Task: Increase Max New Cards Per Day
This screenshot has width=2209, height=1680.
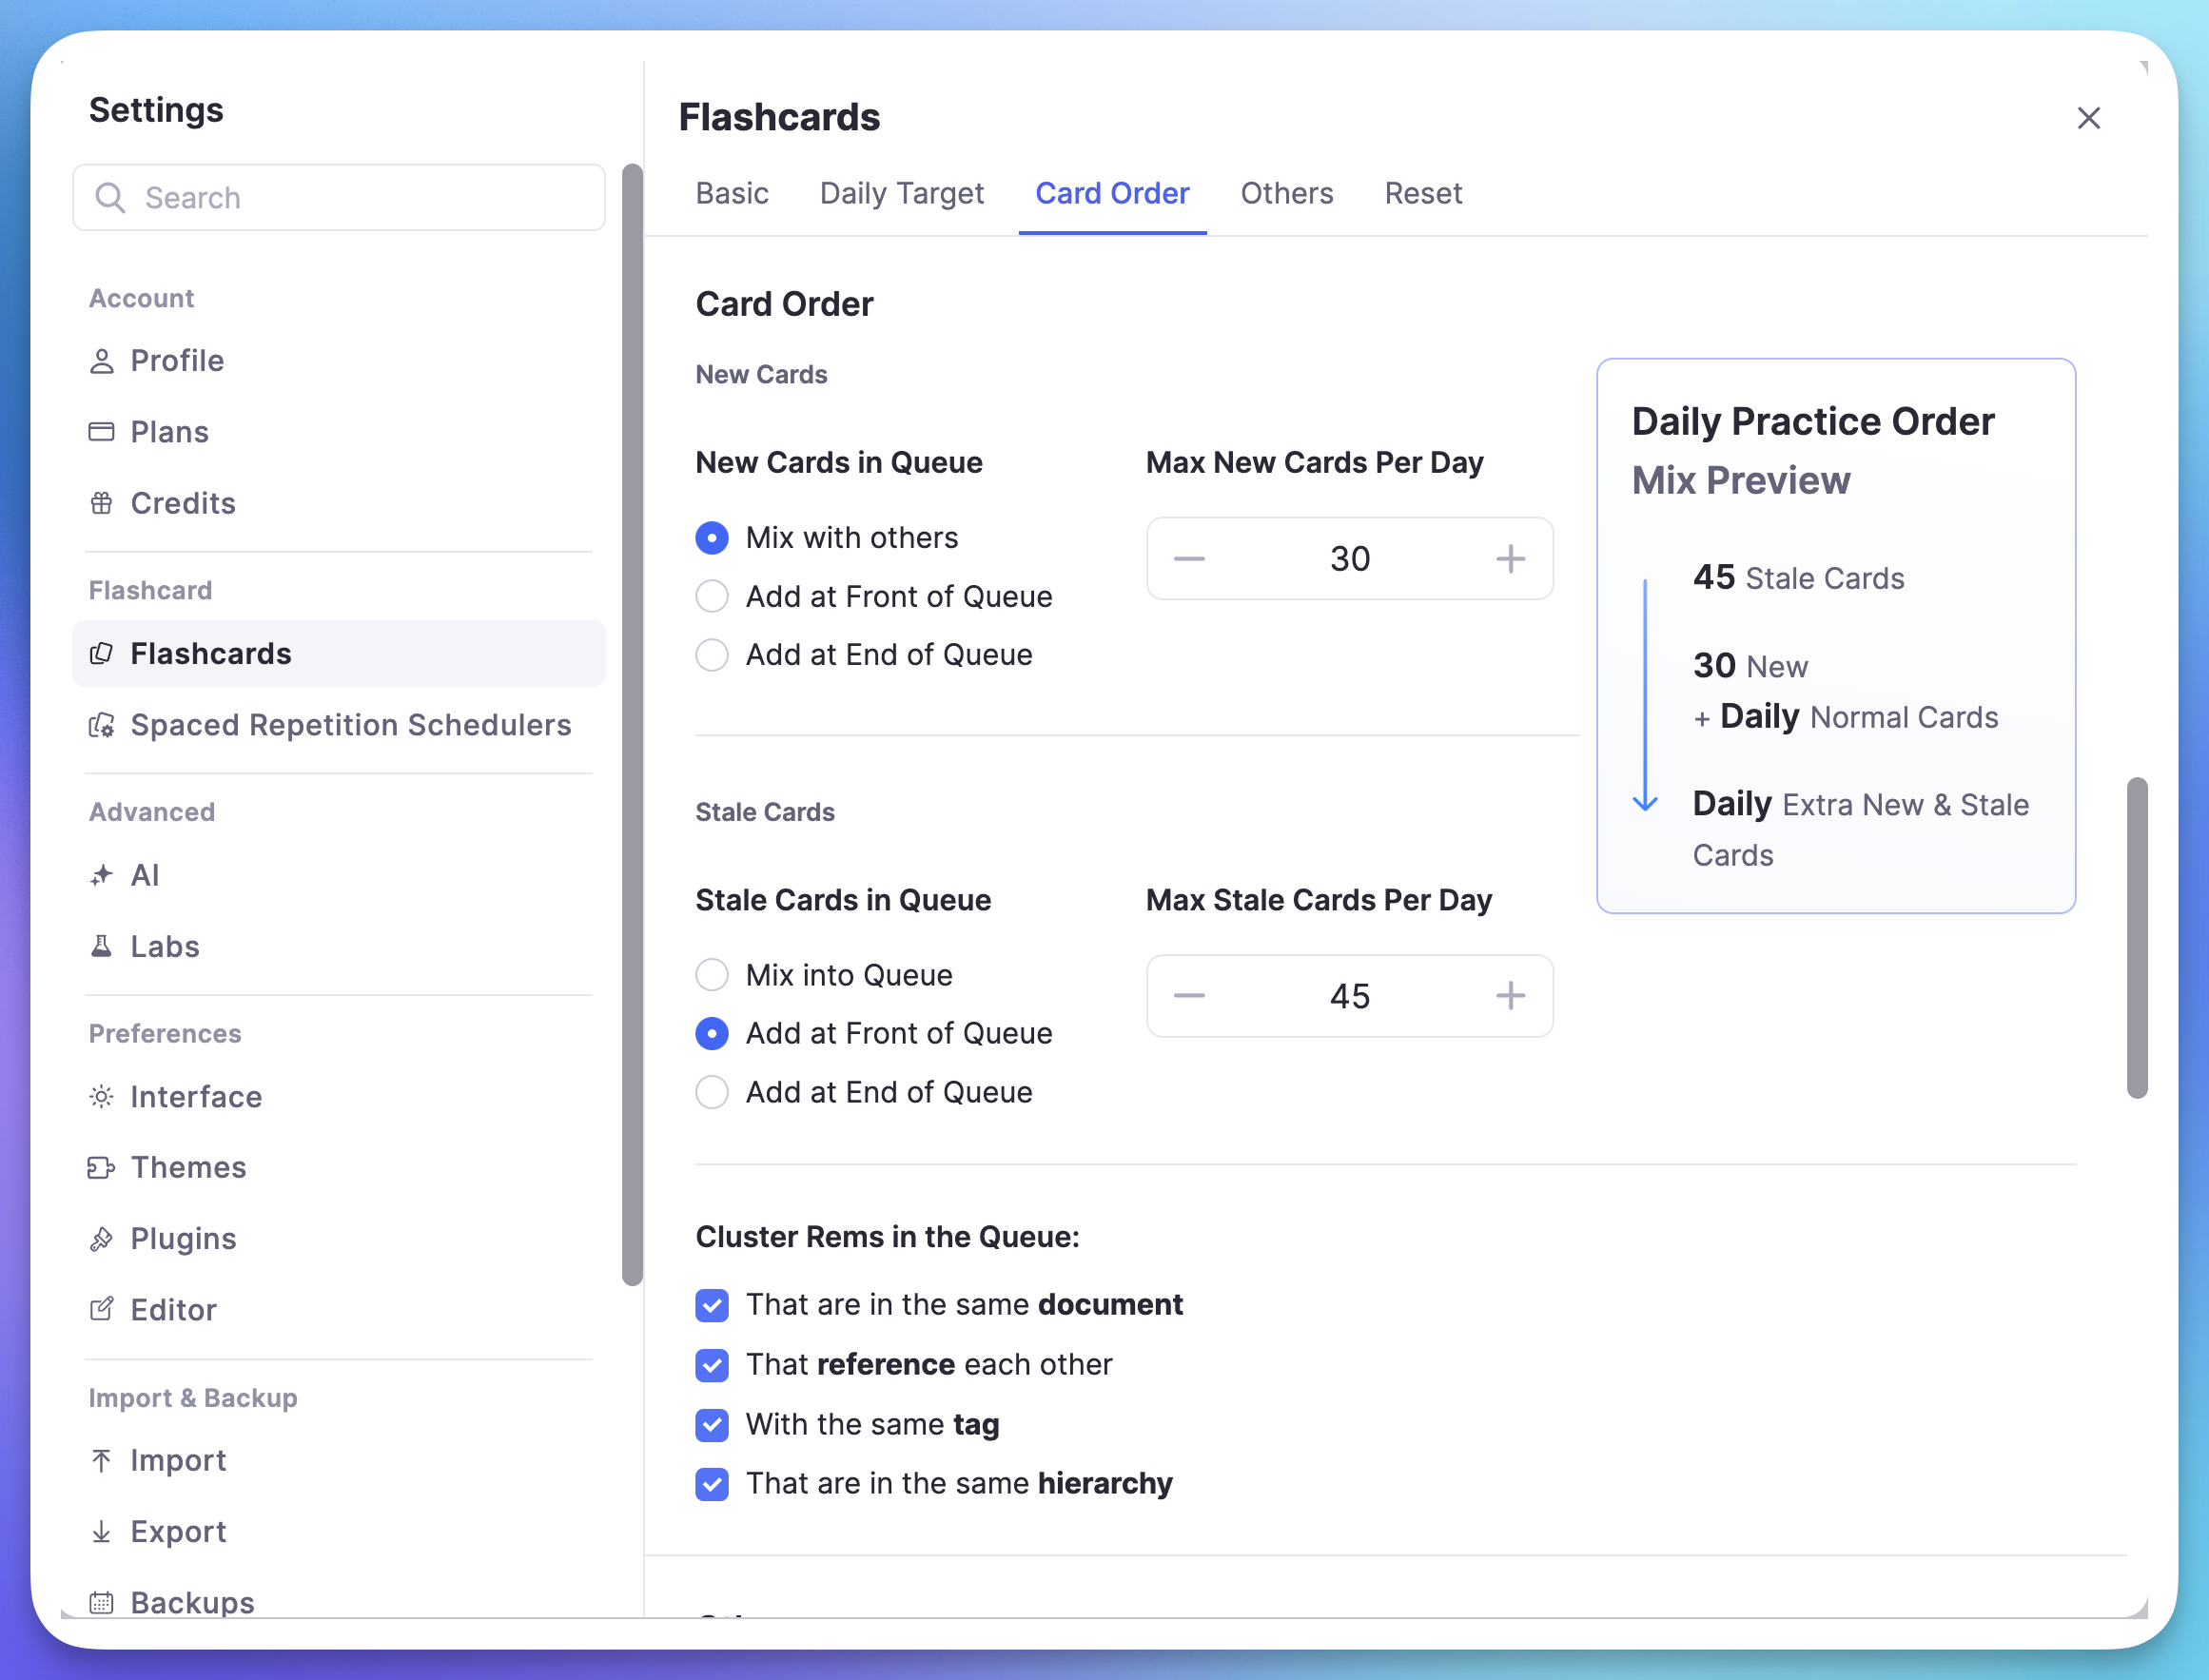Action: (1510, 558)
